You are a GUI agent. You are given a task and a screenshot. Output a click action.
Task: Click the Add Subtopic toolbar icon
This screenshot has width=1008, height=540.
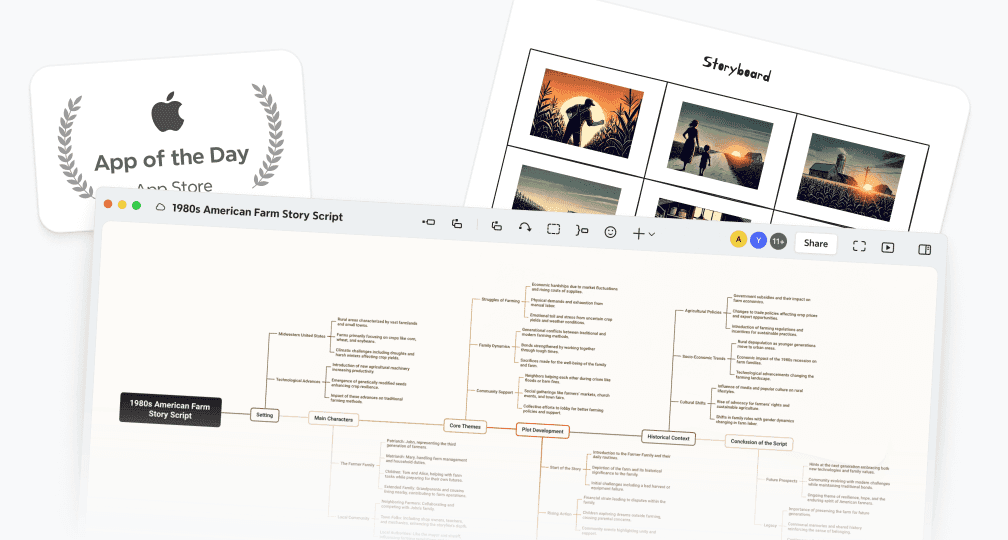click(x=456, y=223)
